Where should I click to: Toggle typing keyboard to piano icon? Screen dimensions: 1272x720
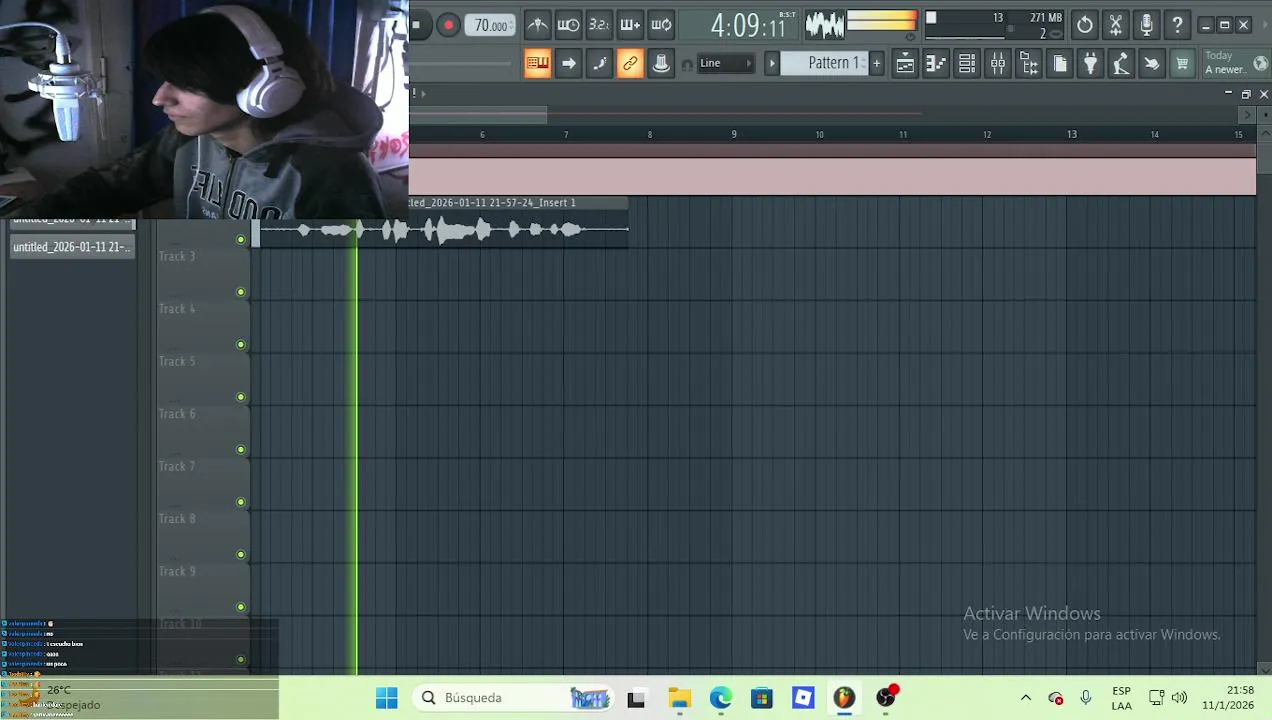click(x=537, y=64)
